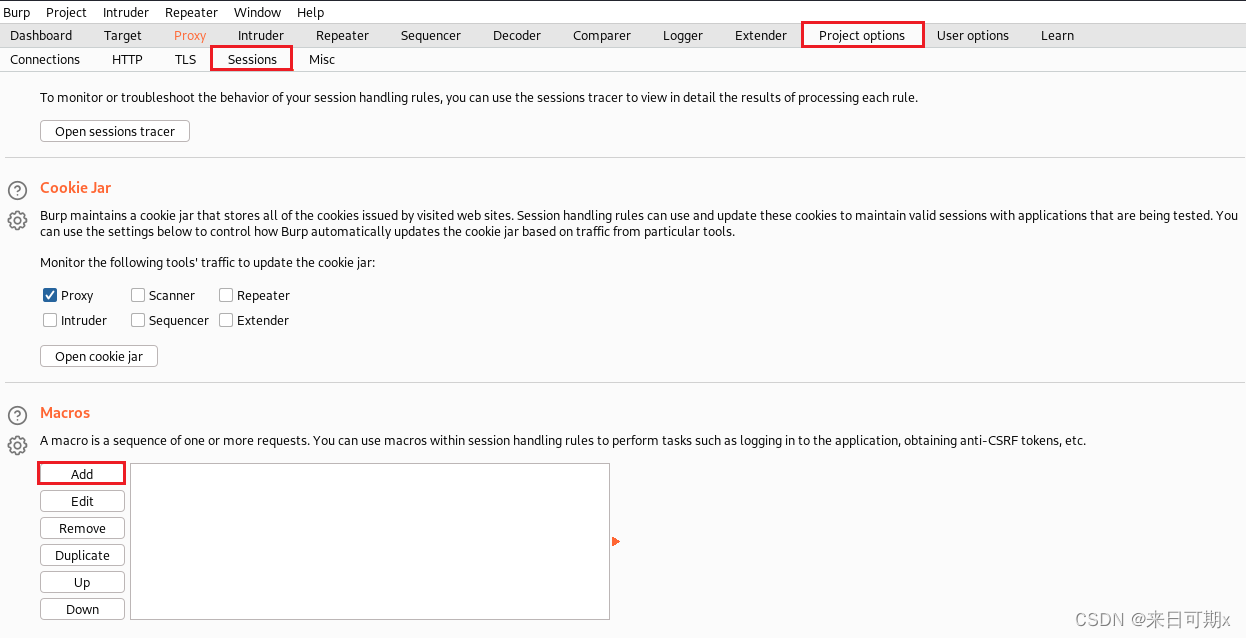Switch to the Logger tab

coord(683,35)
